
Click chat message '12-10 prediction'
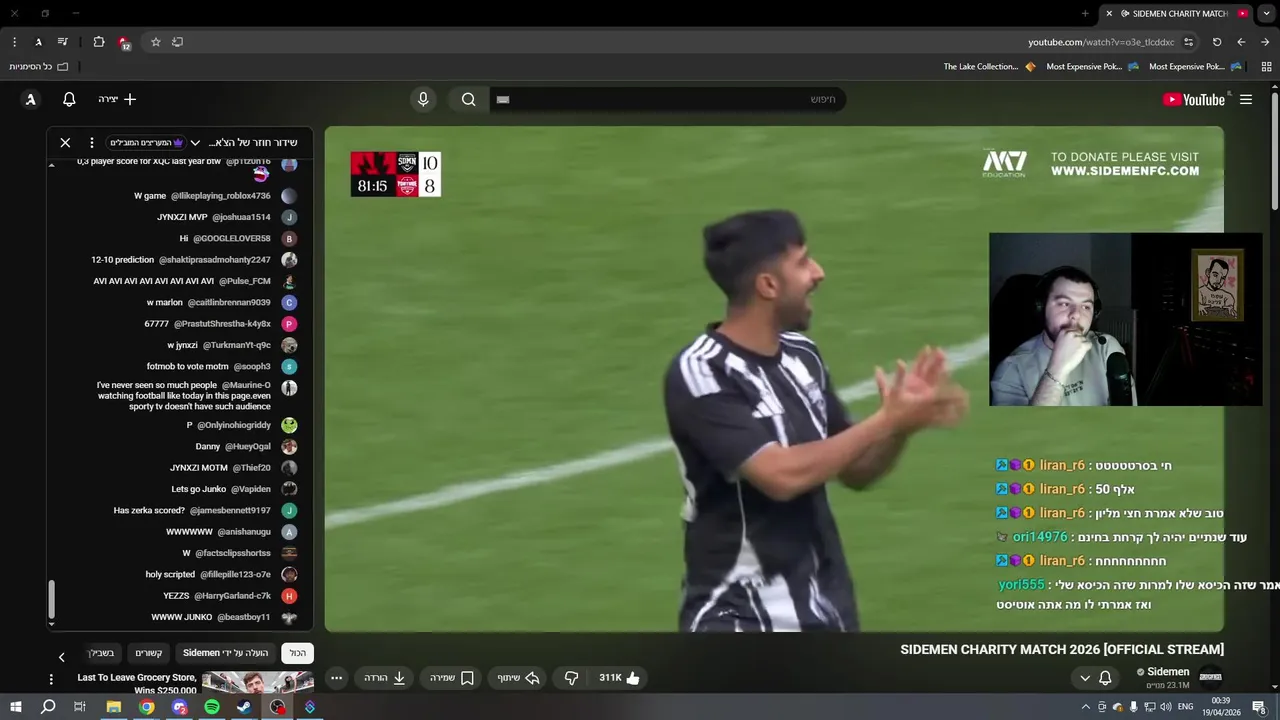coord(123,260)
